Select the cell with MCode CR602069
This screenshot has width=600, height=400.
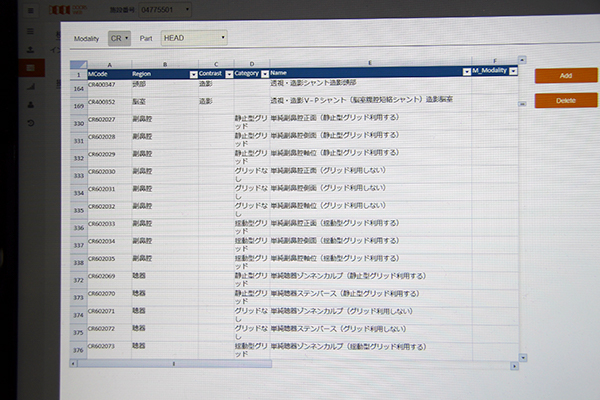click(x=108, y=275)
